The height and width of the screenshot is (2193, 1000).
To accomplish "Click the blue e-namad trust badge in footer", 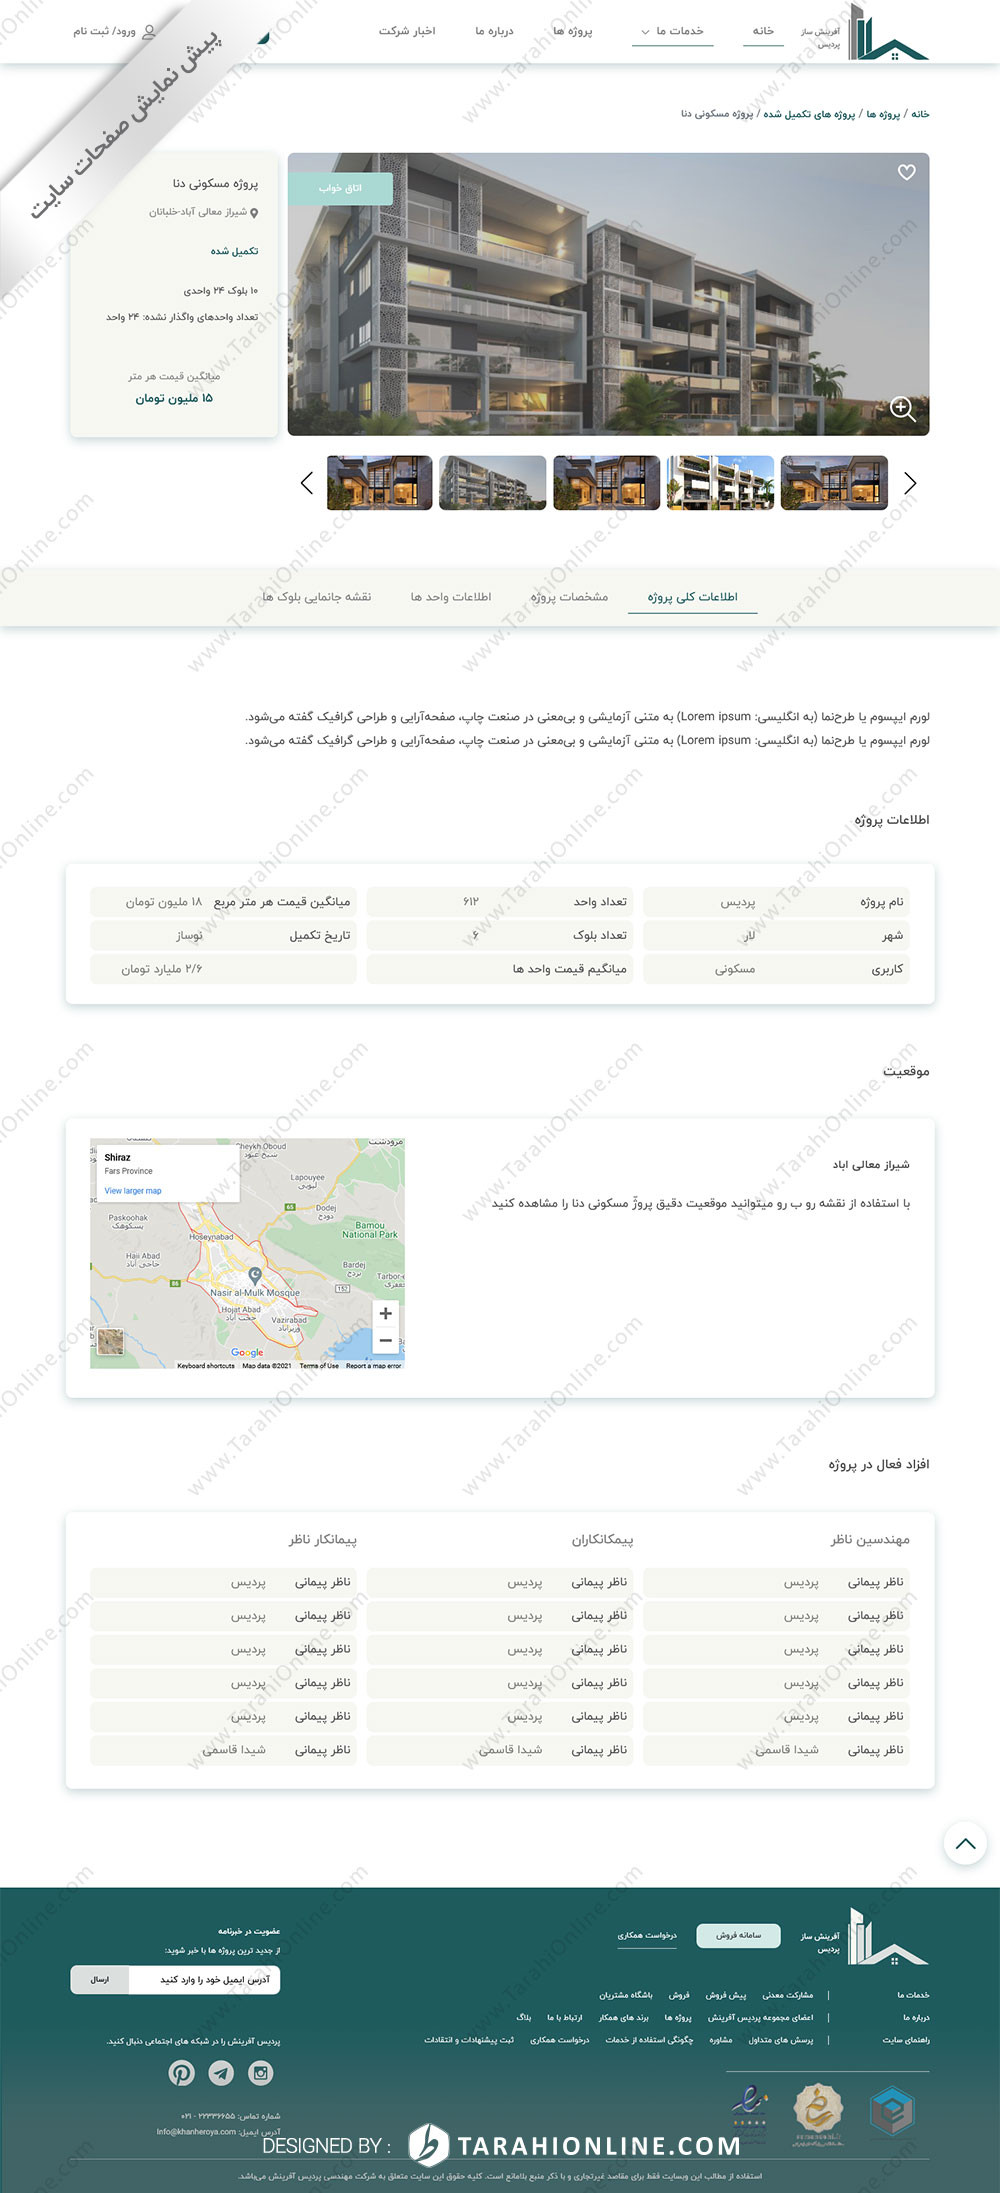I will (x=890, y=2112).
